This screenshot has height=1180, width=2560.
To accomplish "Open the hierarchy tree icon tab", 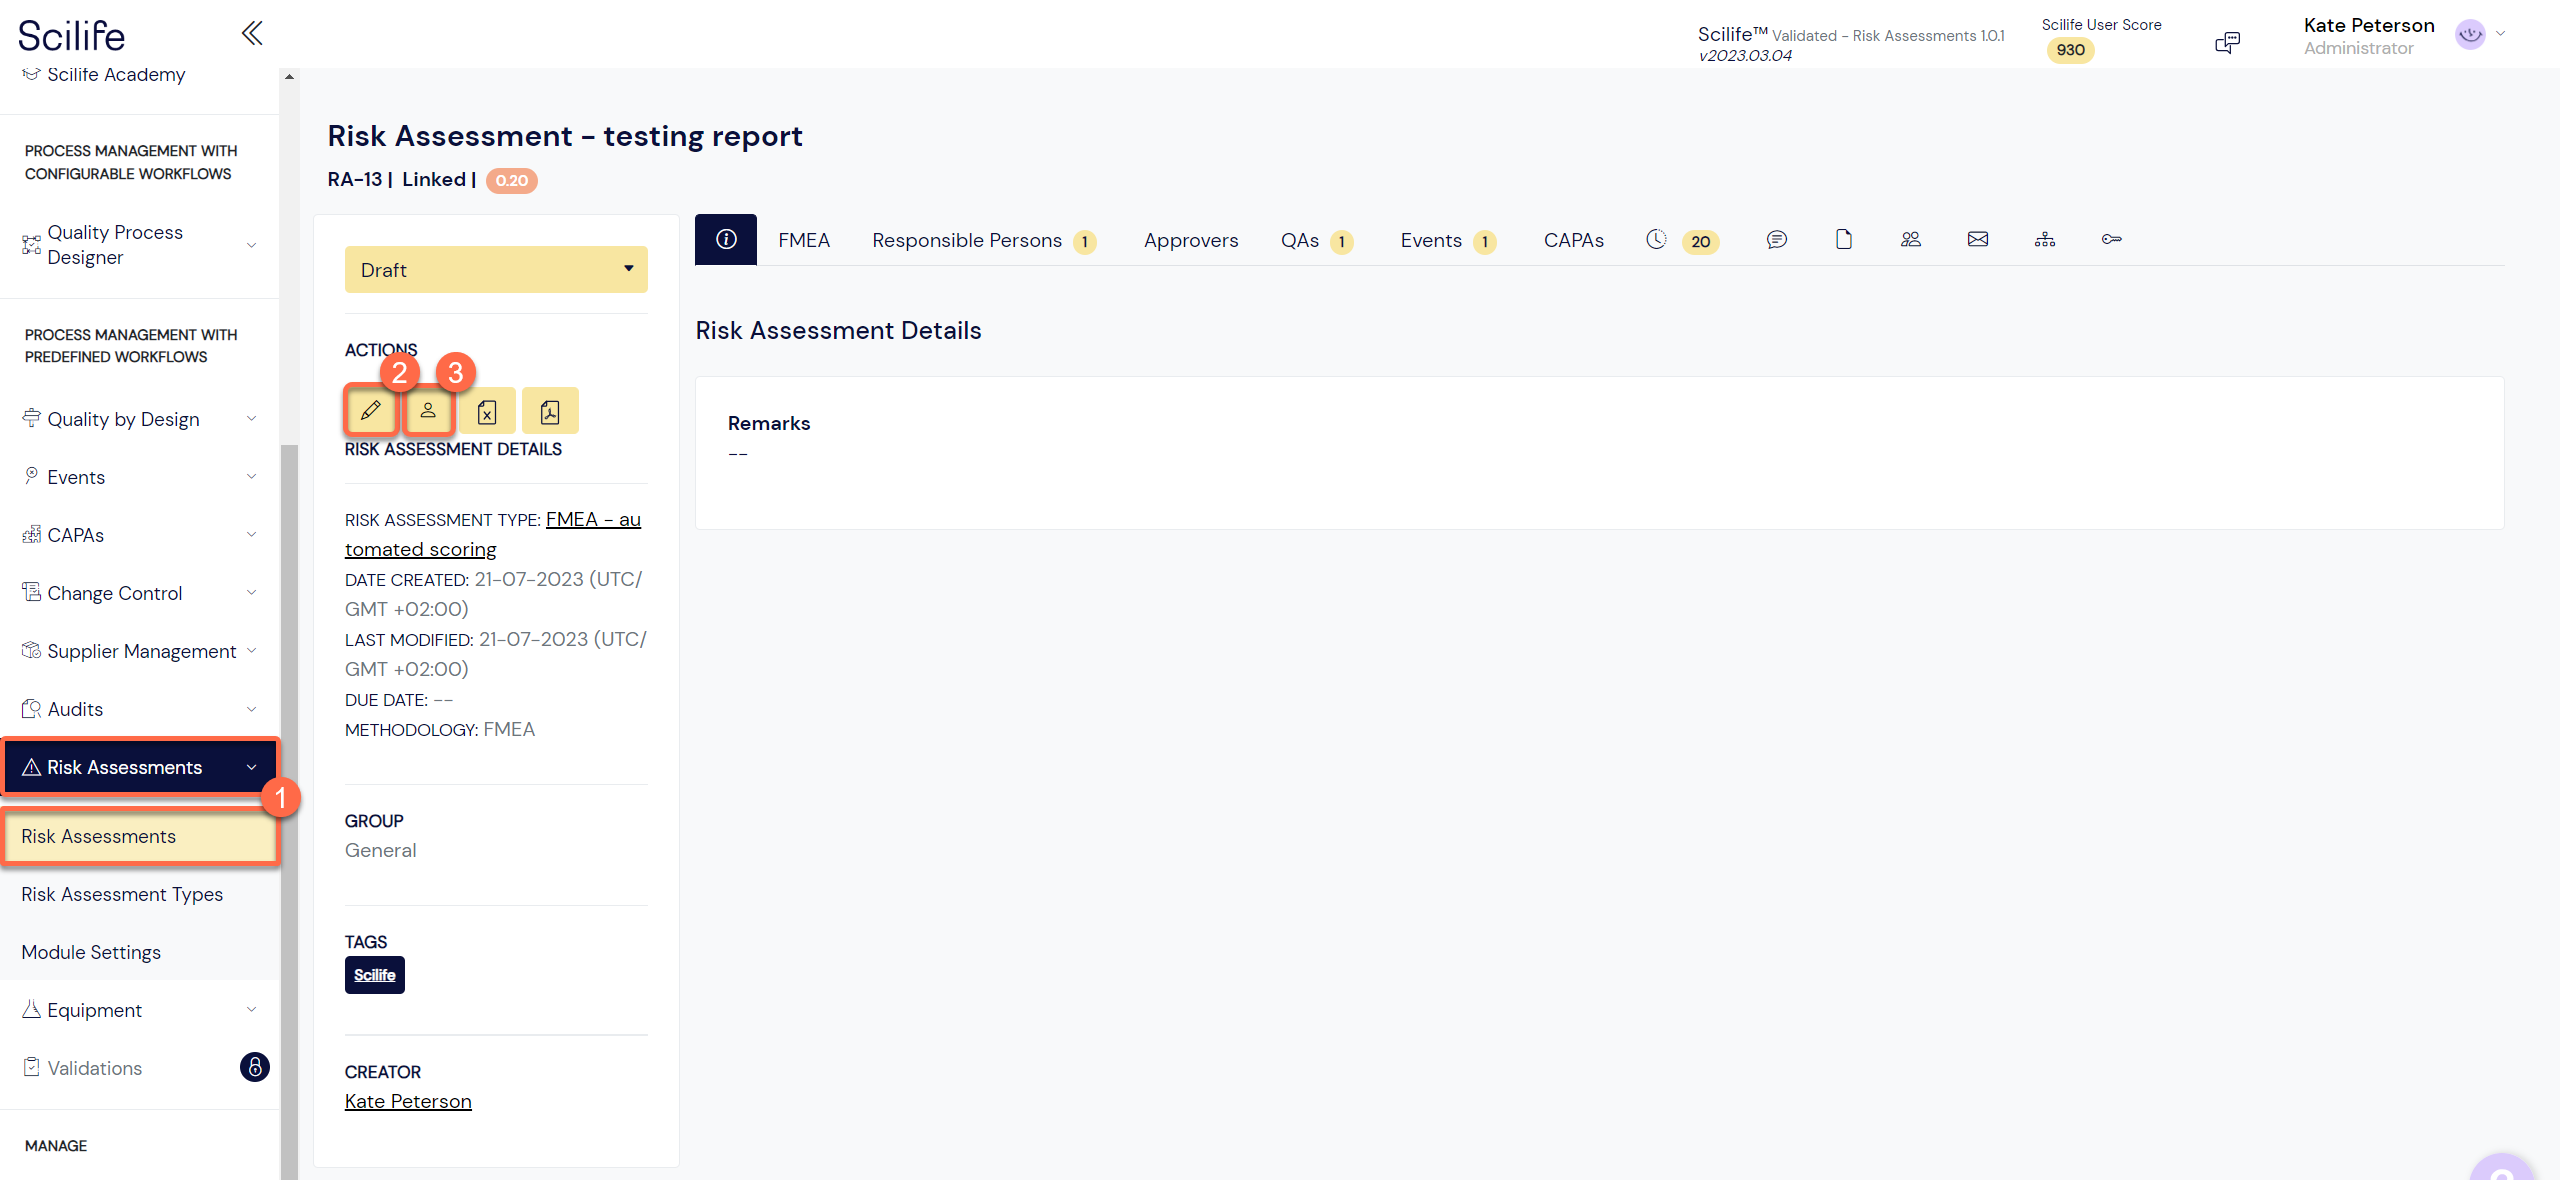I will [2045, 239].
